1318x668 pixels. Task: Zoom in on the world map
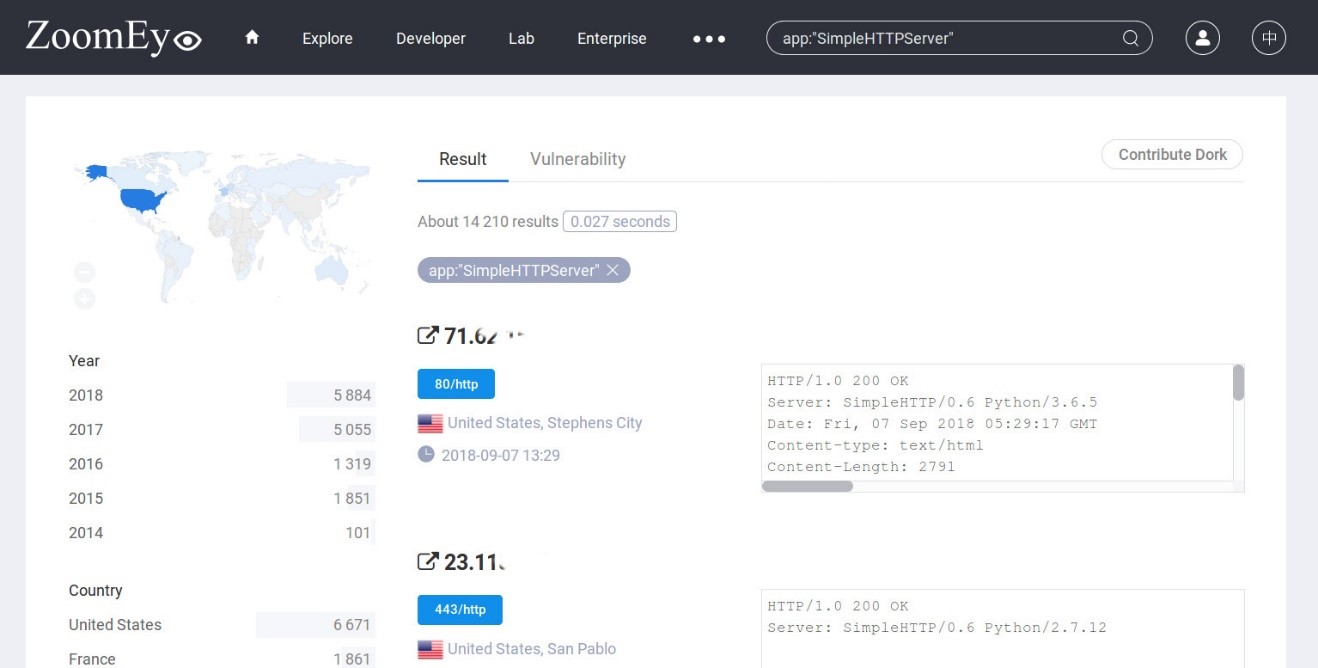pos(85,298)
